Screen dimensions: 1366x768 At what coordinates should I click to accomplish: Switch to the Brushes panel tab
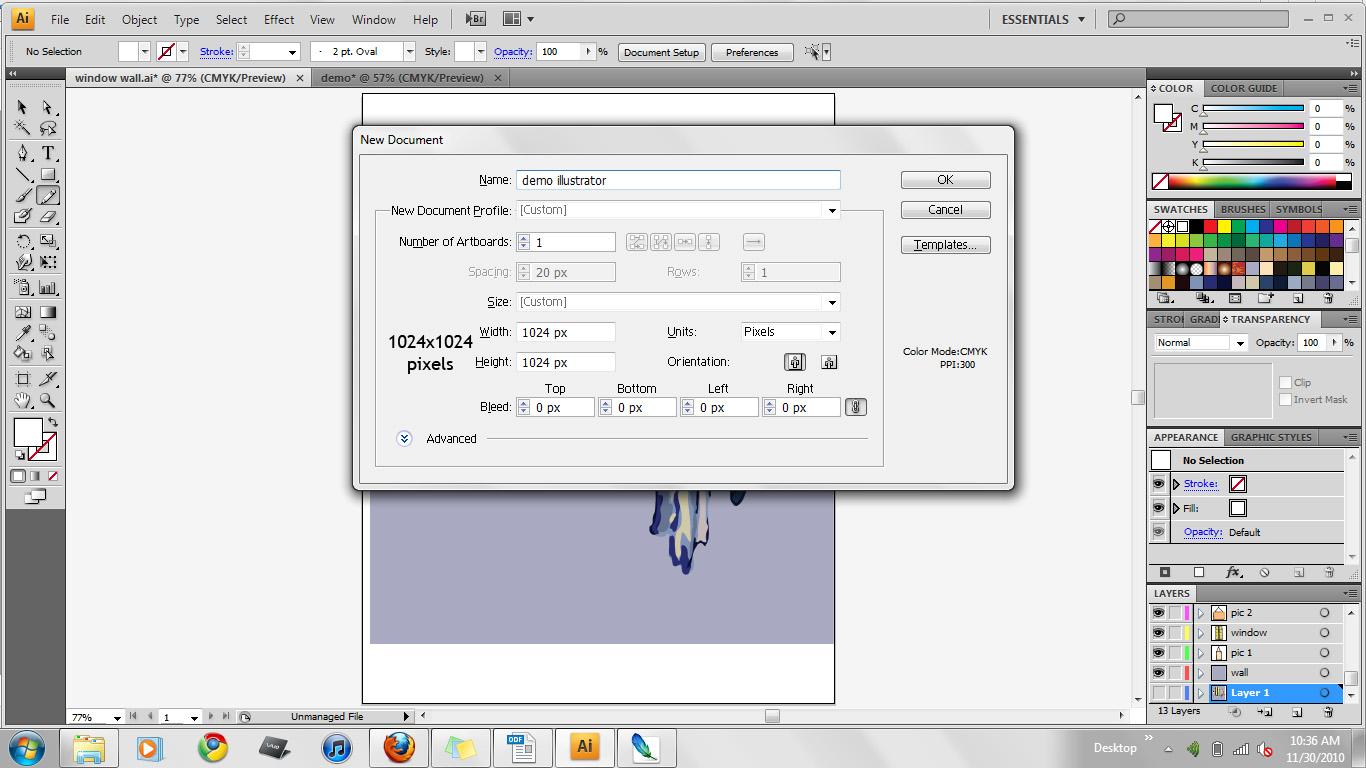(1243, 209)
